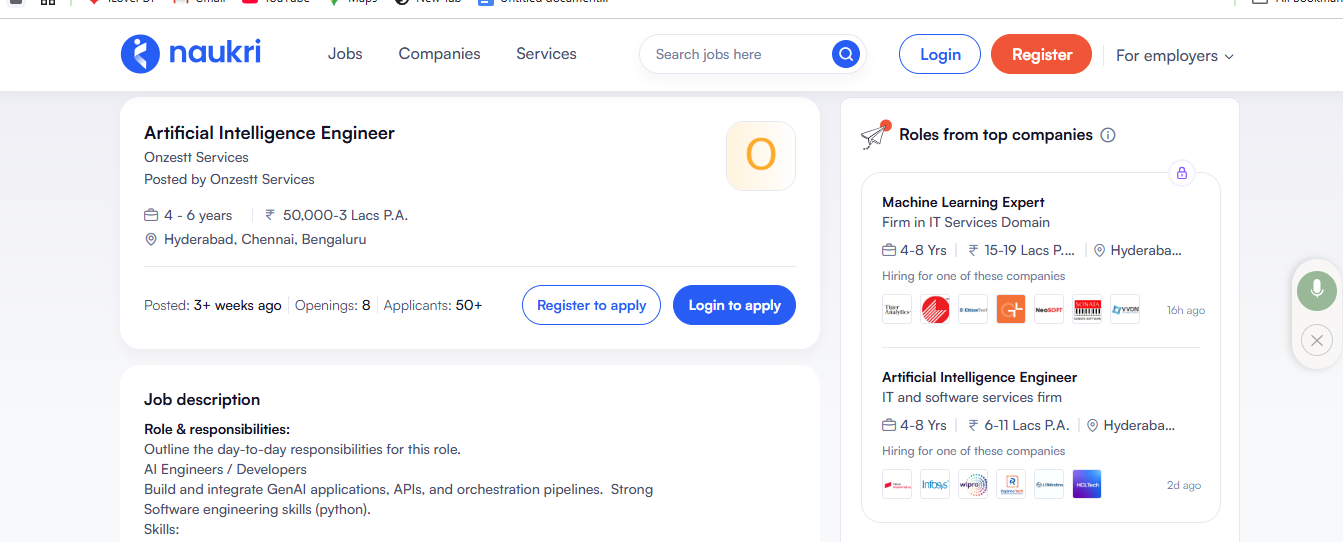Viewport: 1343px width, 542px height.
Task: Focus the Search jobs here field
Action: click(x=735, y=54)
